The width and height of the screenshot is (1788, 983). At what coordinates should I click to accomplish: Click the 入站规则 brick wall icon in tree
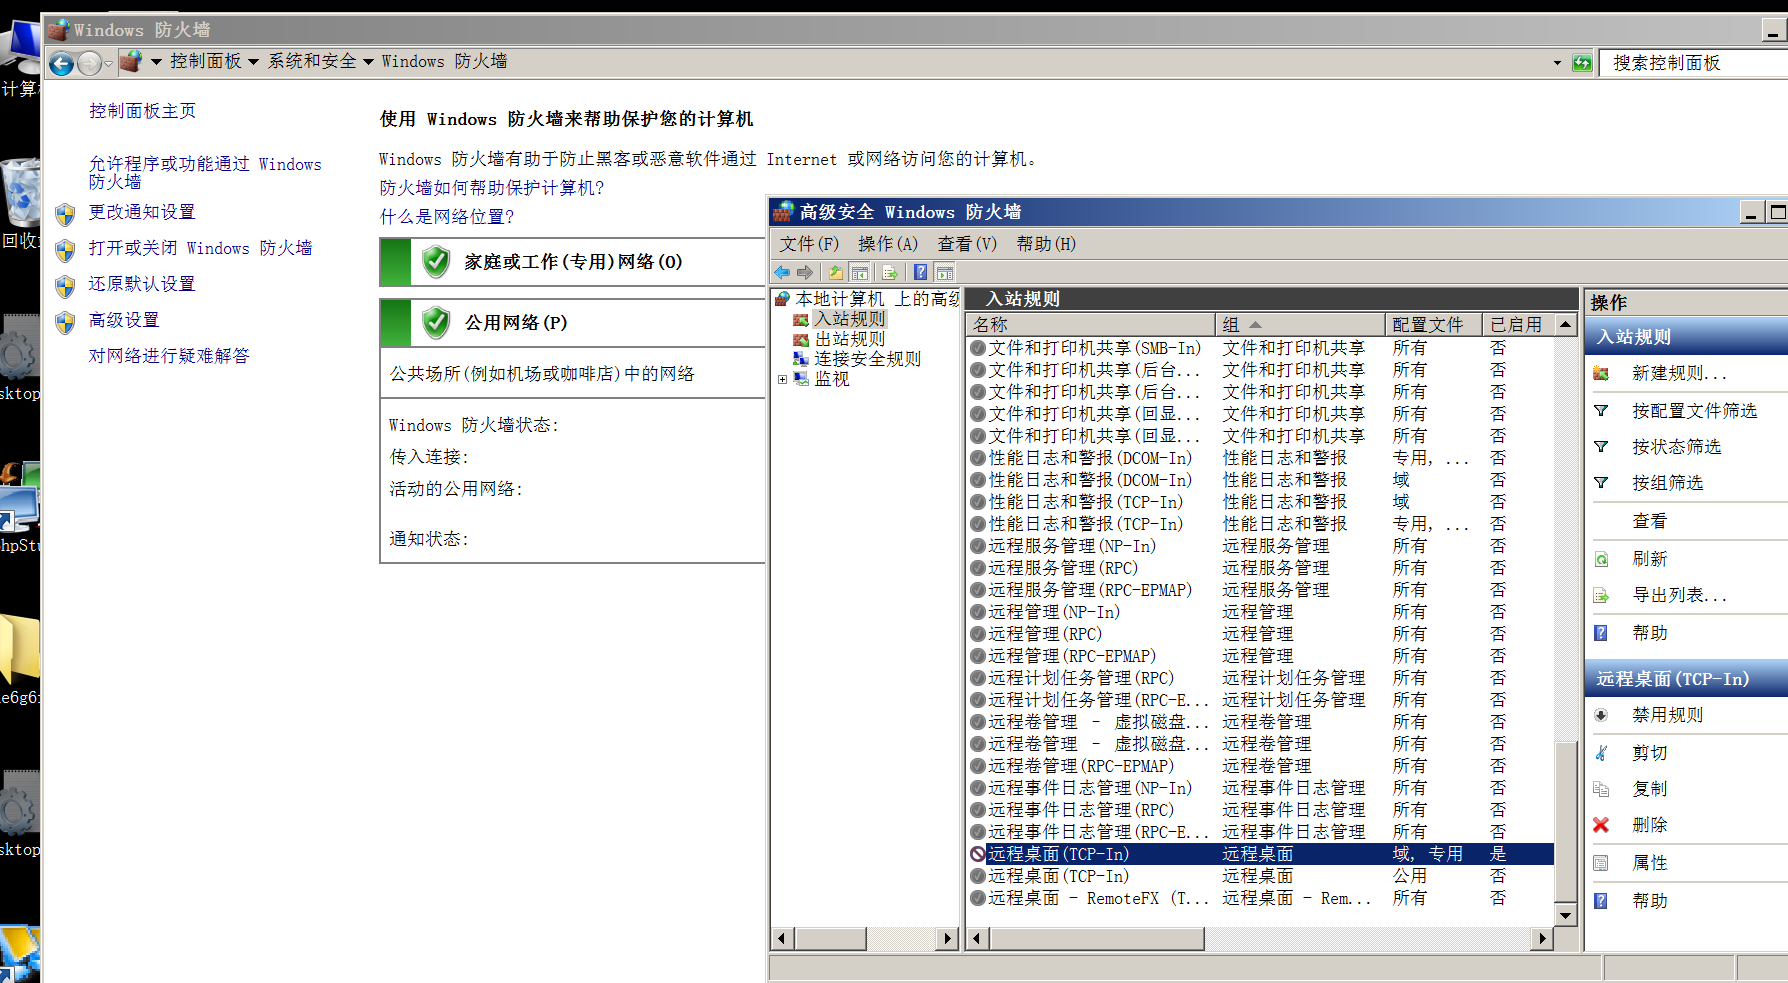pos(800,319)
